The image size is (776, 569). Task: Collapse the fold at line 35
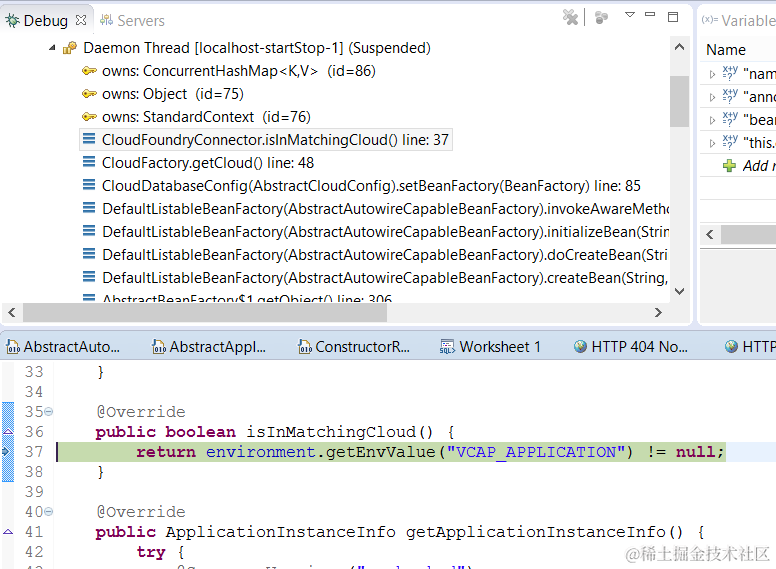coord(48,412)
